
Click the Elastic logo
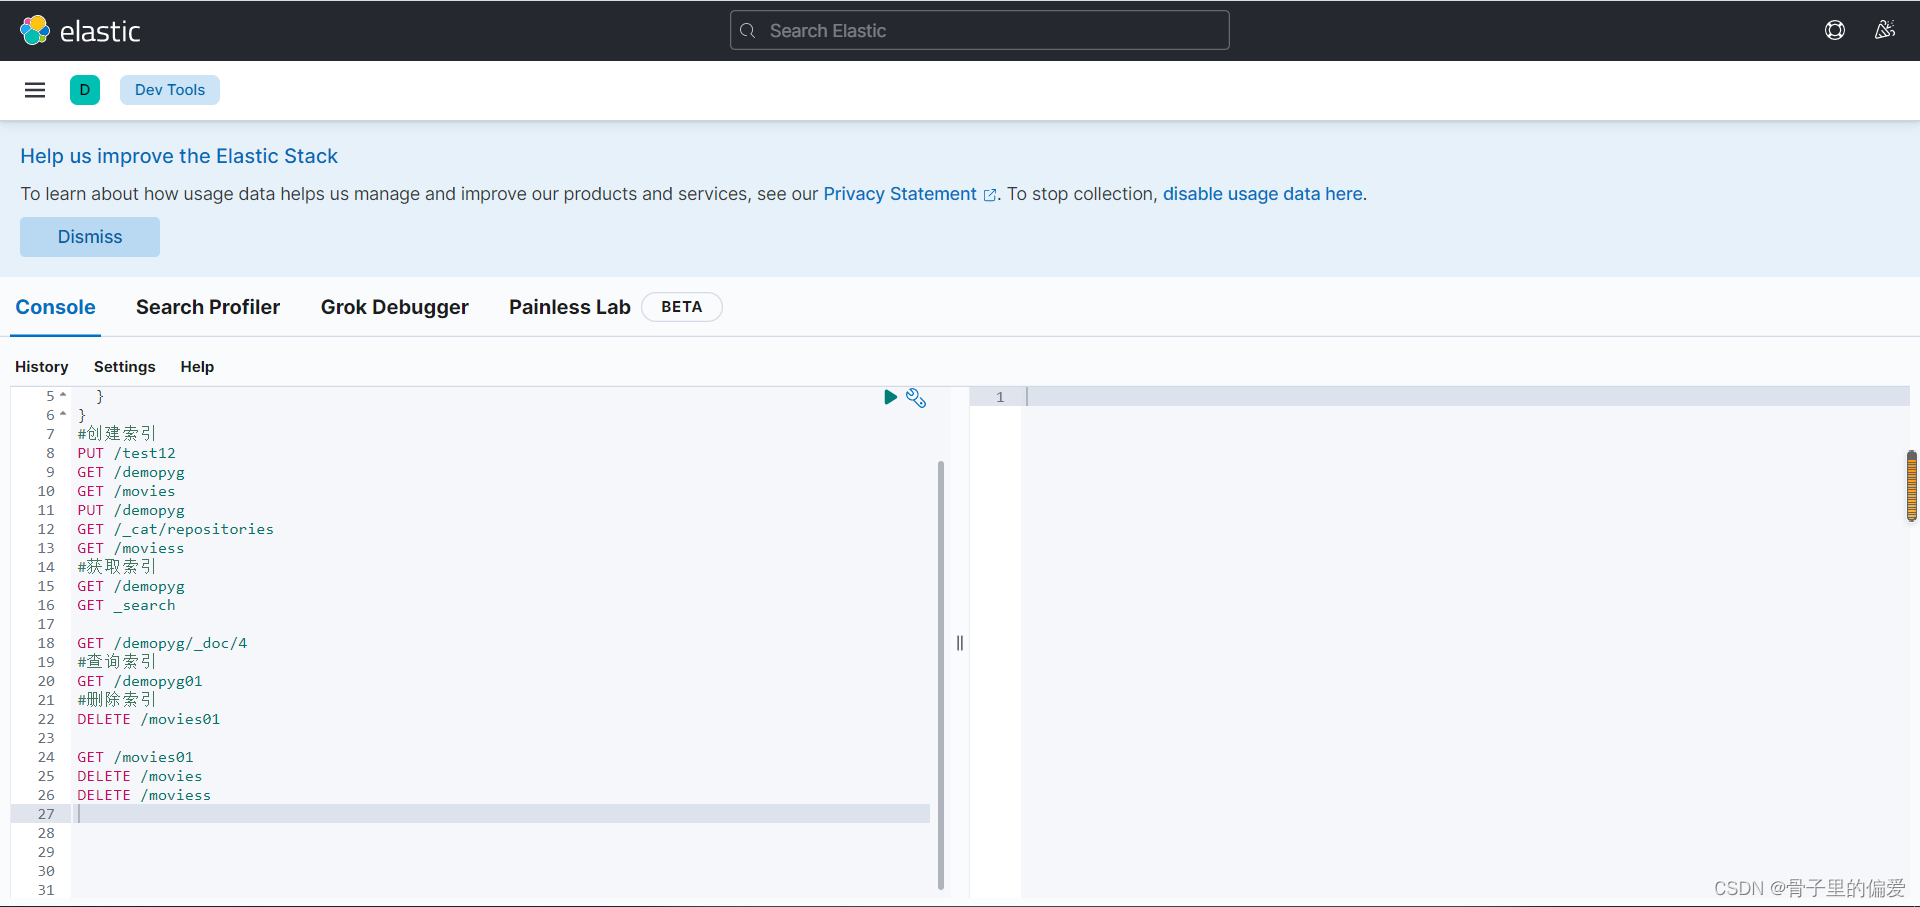tap(80, 31)
